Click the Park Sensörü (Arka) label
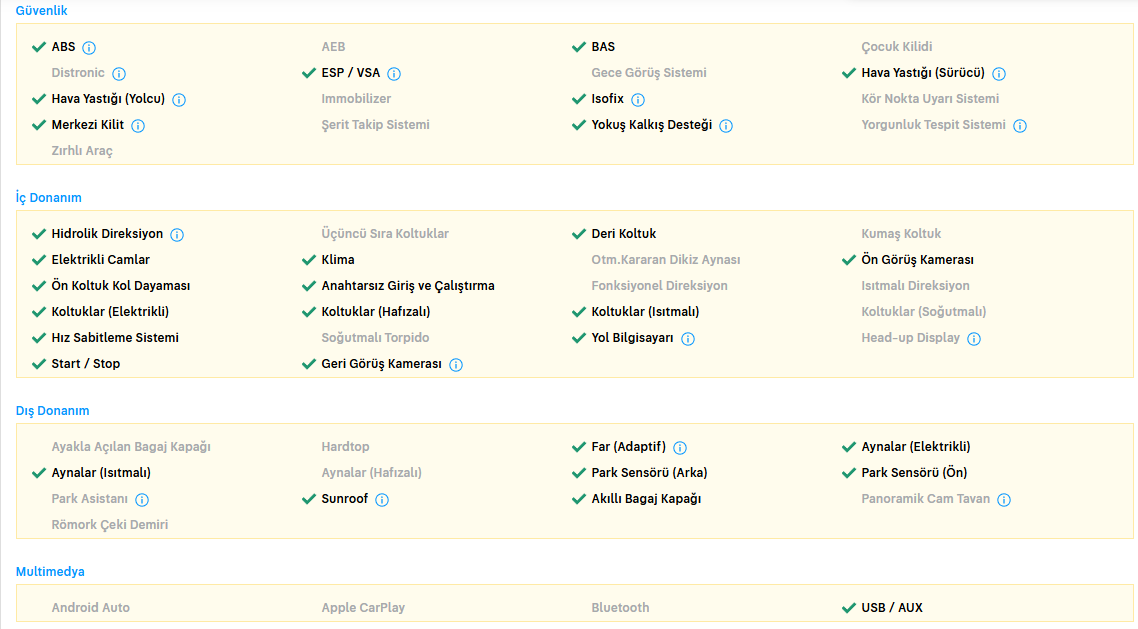 point(650,474)
